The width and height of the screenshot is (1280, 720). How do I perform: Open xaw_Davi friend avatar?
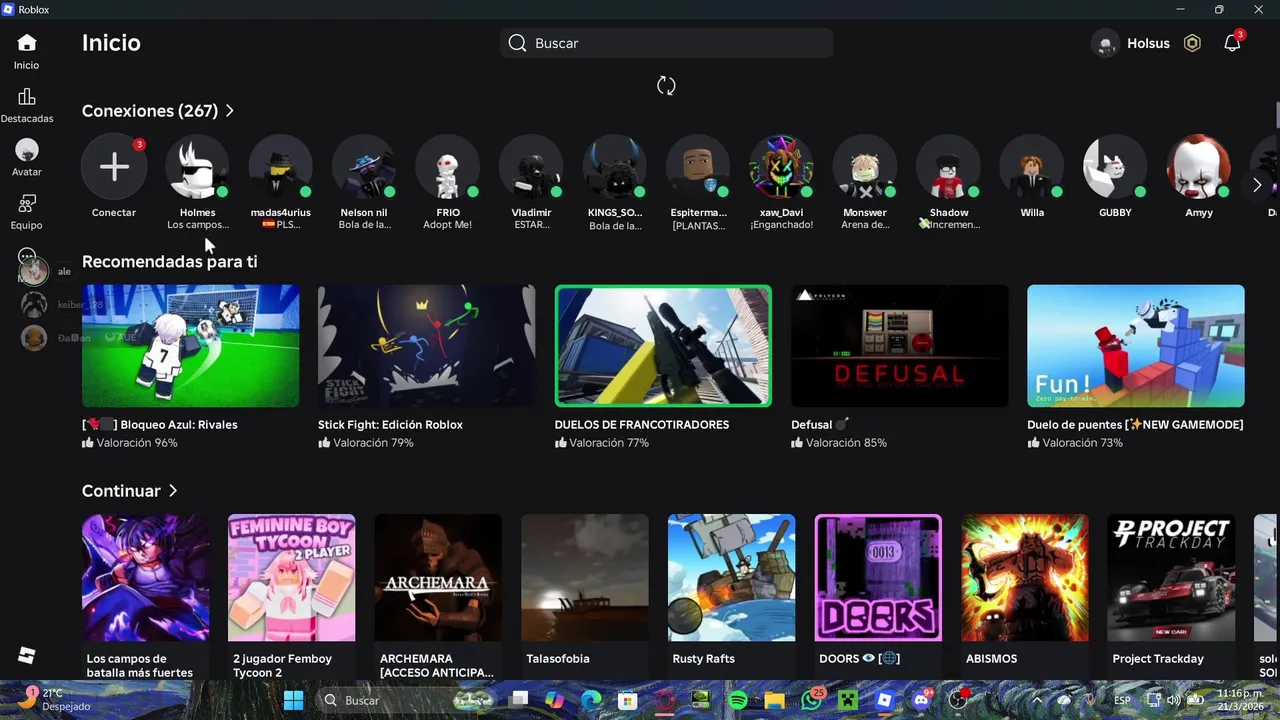point(782,166)
